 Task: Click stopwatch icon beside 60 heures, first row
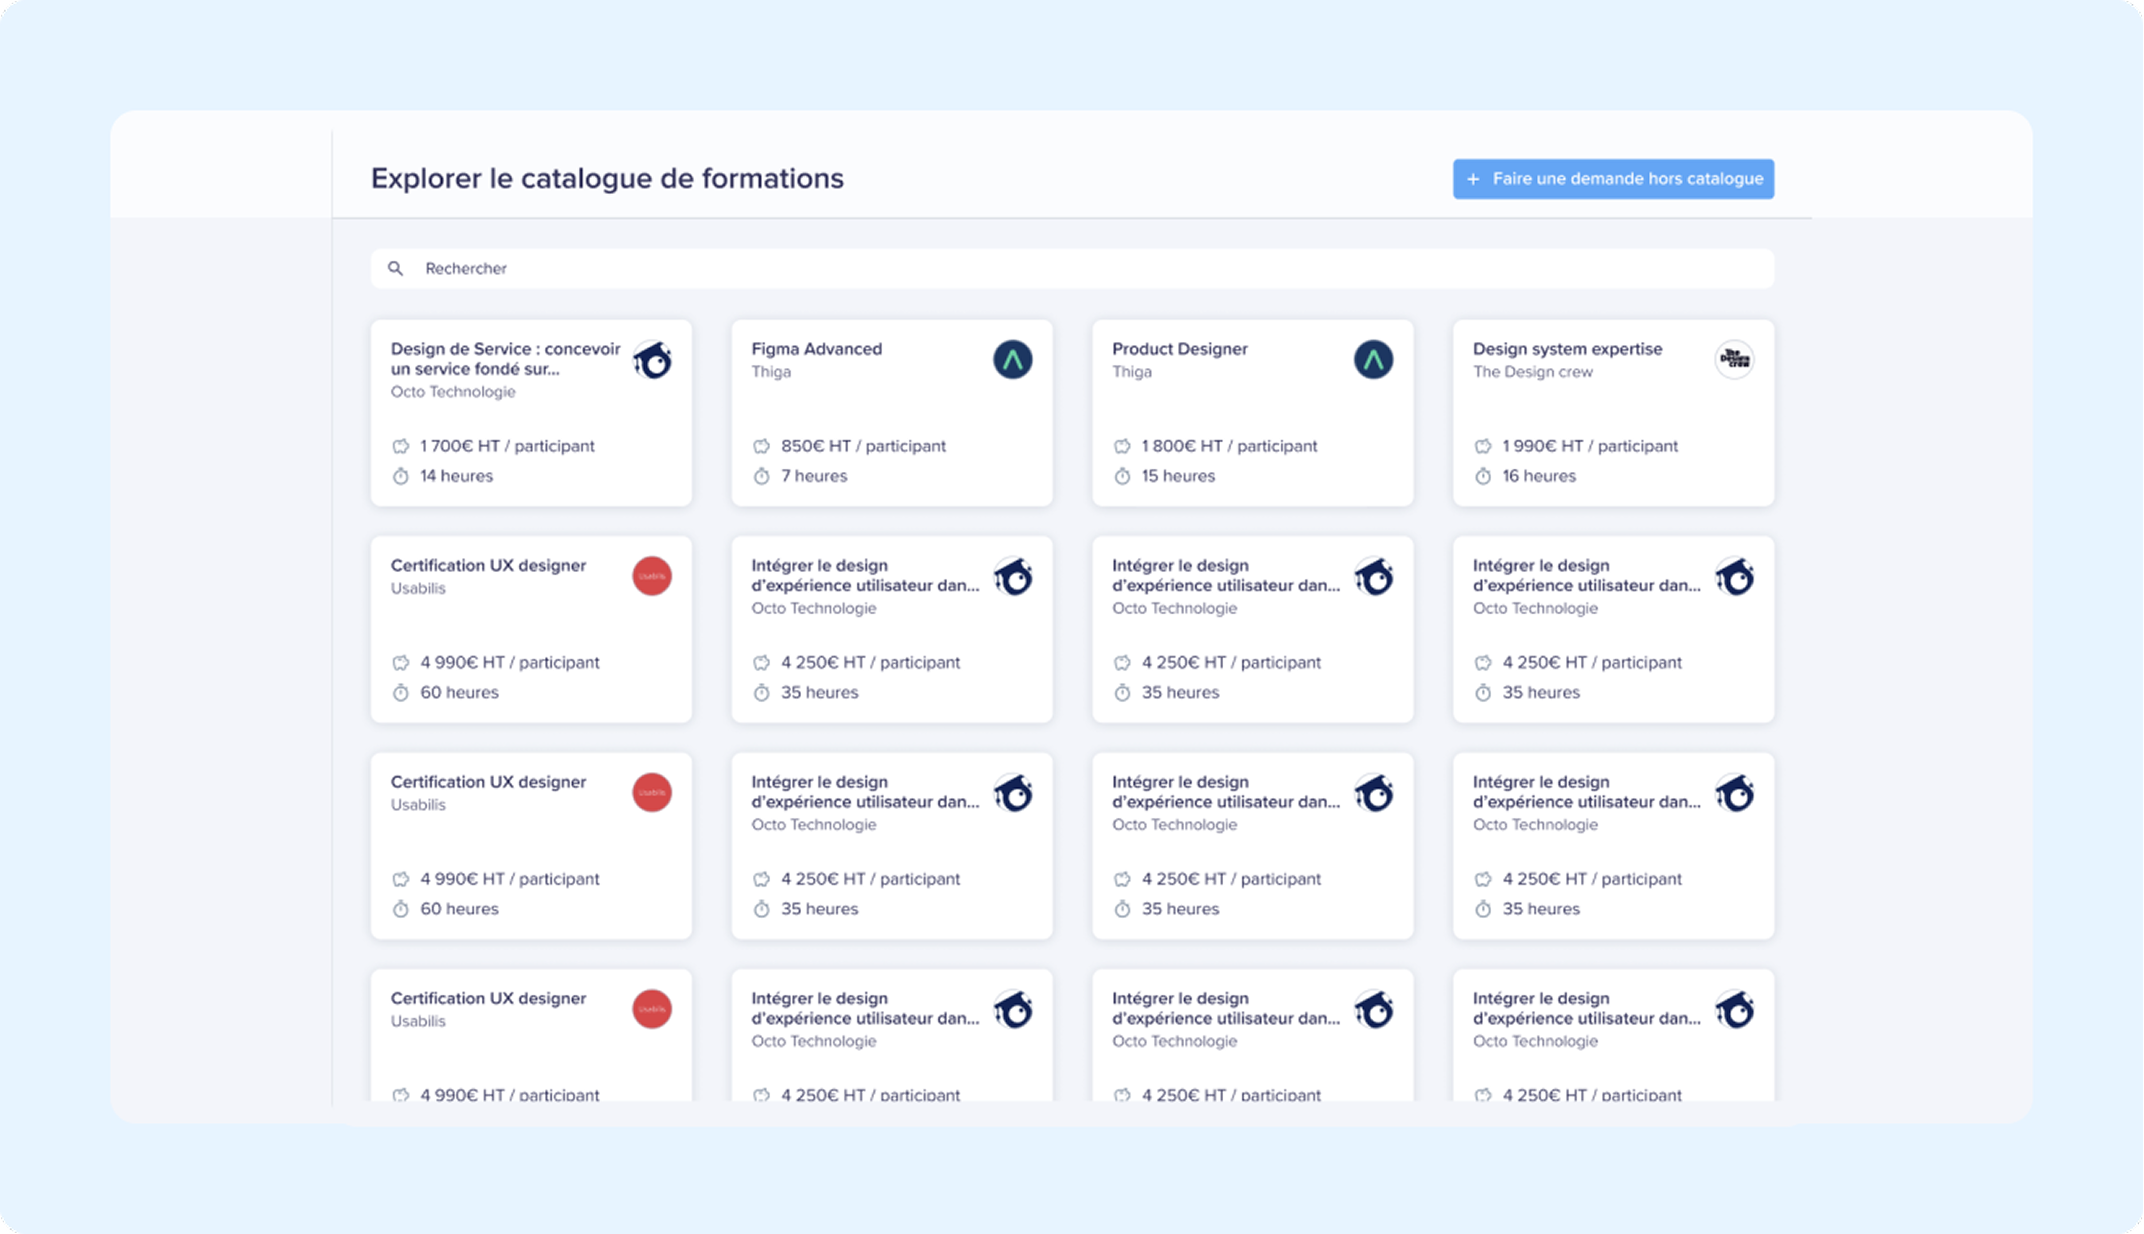401,692
